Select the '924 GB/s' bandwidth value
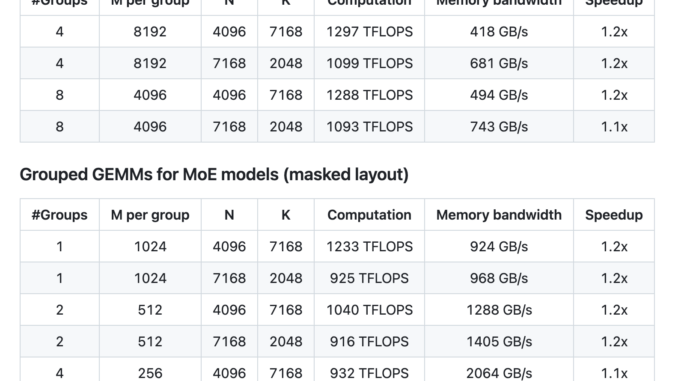The image size is (678, 381). point(499,247)
